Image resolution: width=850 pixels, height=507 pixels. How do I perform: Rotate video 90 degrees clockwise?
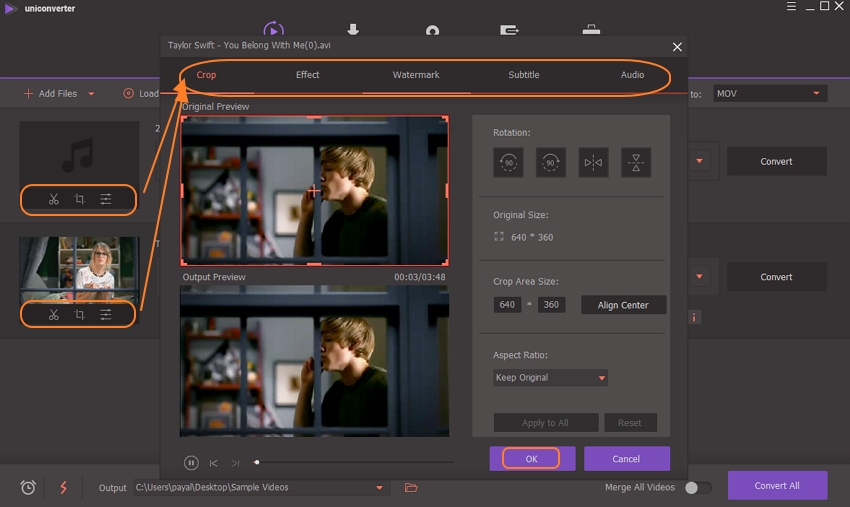pos(550,162)
